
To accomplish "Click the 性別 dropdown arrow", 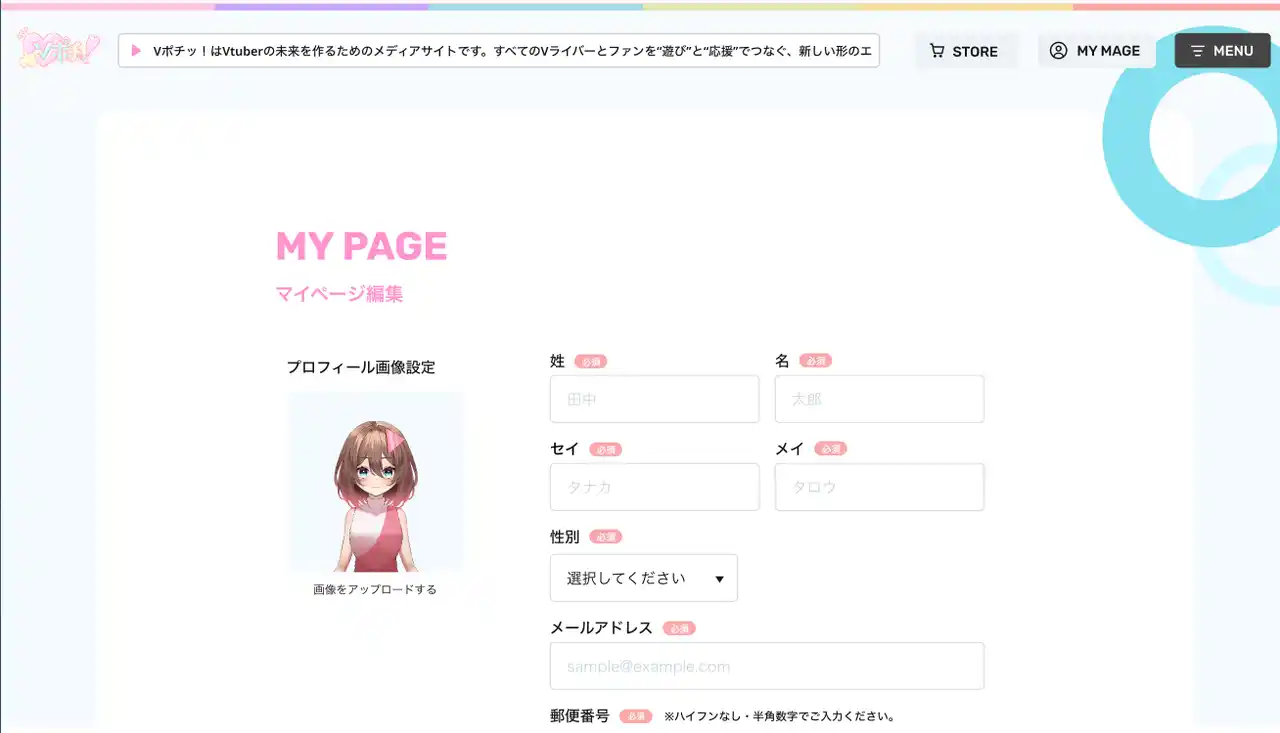I will click(x=719, y=579).
